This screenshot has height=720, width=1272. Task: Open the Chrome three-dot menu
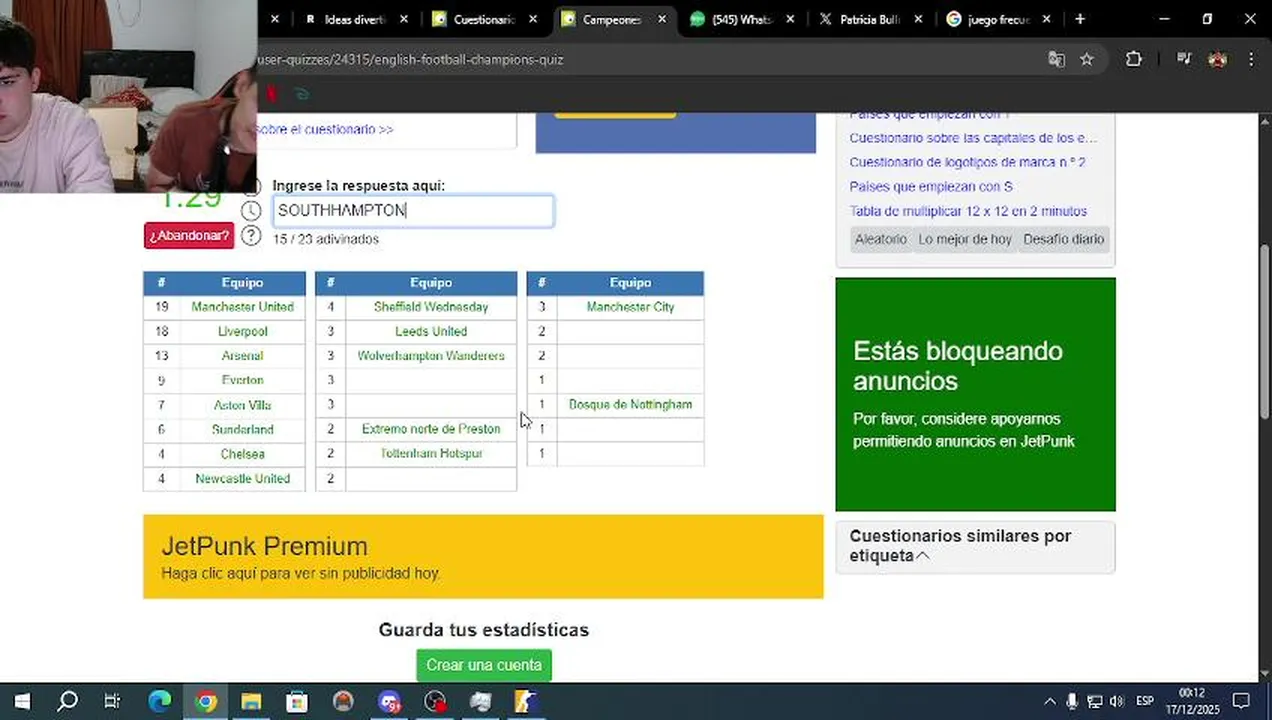1251,59
